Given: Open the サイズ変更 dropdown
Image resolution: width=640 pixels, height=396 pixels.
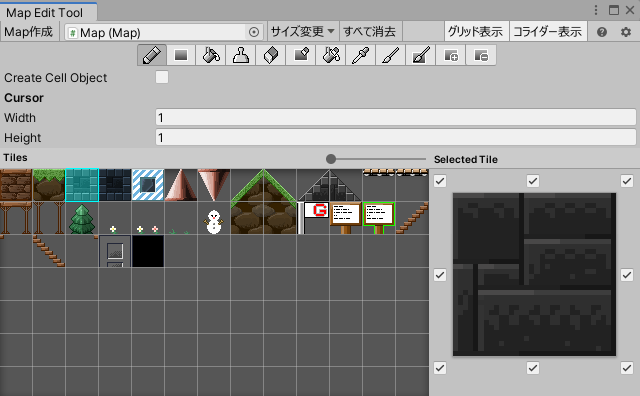Looking at the screenshot, I should pyautogui.click(x=303, y=31).
